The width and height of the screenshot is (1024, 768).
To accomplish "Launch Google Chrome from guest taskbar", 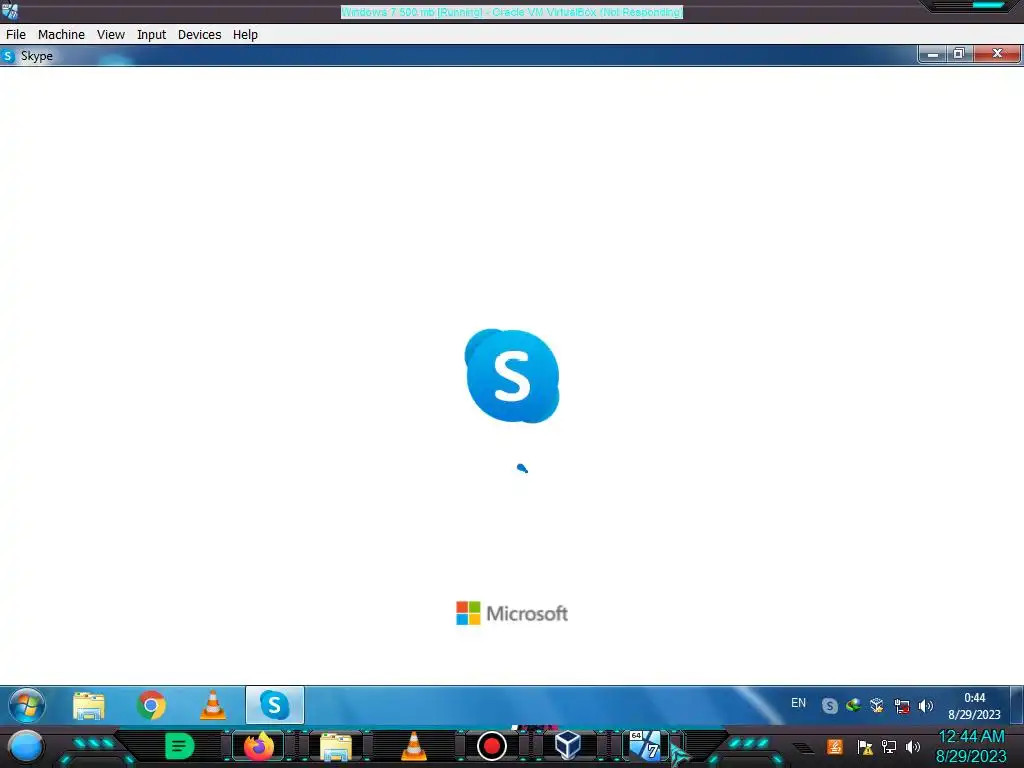I will tap(151, 706).
